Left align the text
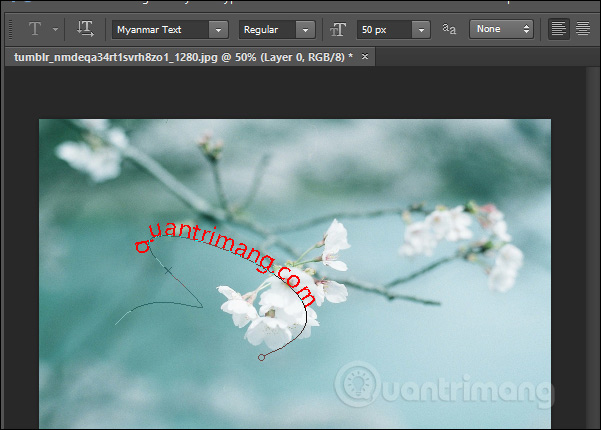This screenshot has width=601, height=430. [558, 29]
